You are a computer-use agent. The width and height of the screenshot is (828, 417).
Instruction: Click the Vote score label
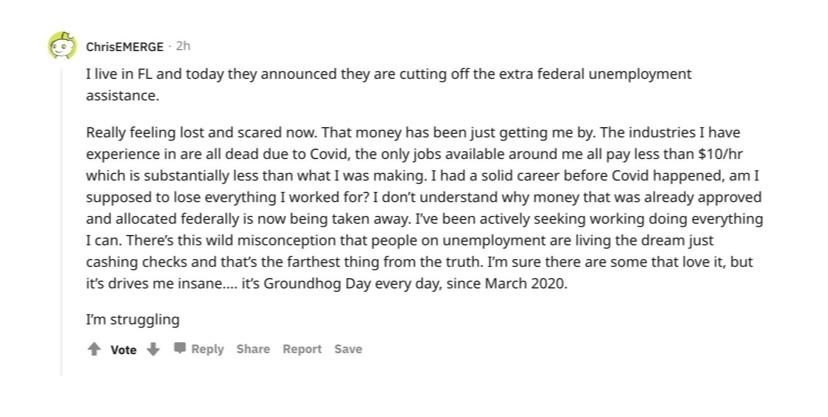coord(123,350)
